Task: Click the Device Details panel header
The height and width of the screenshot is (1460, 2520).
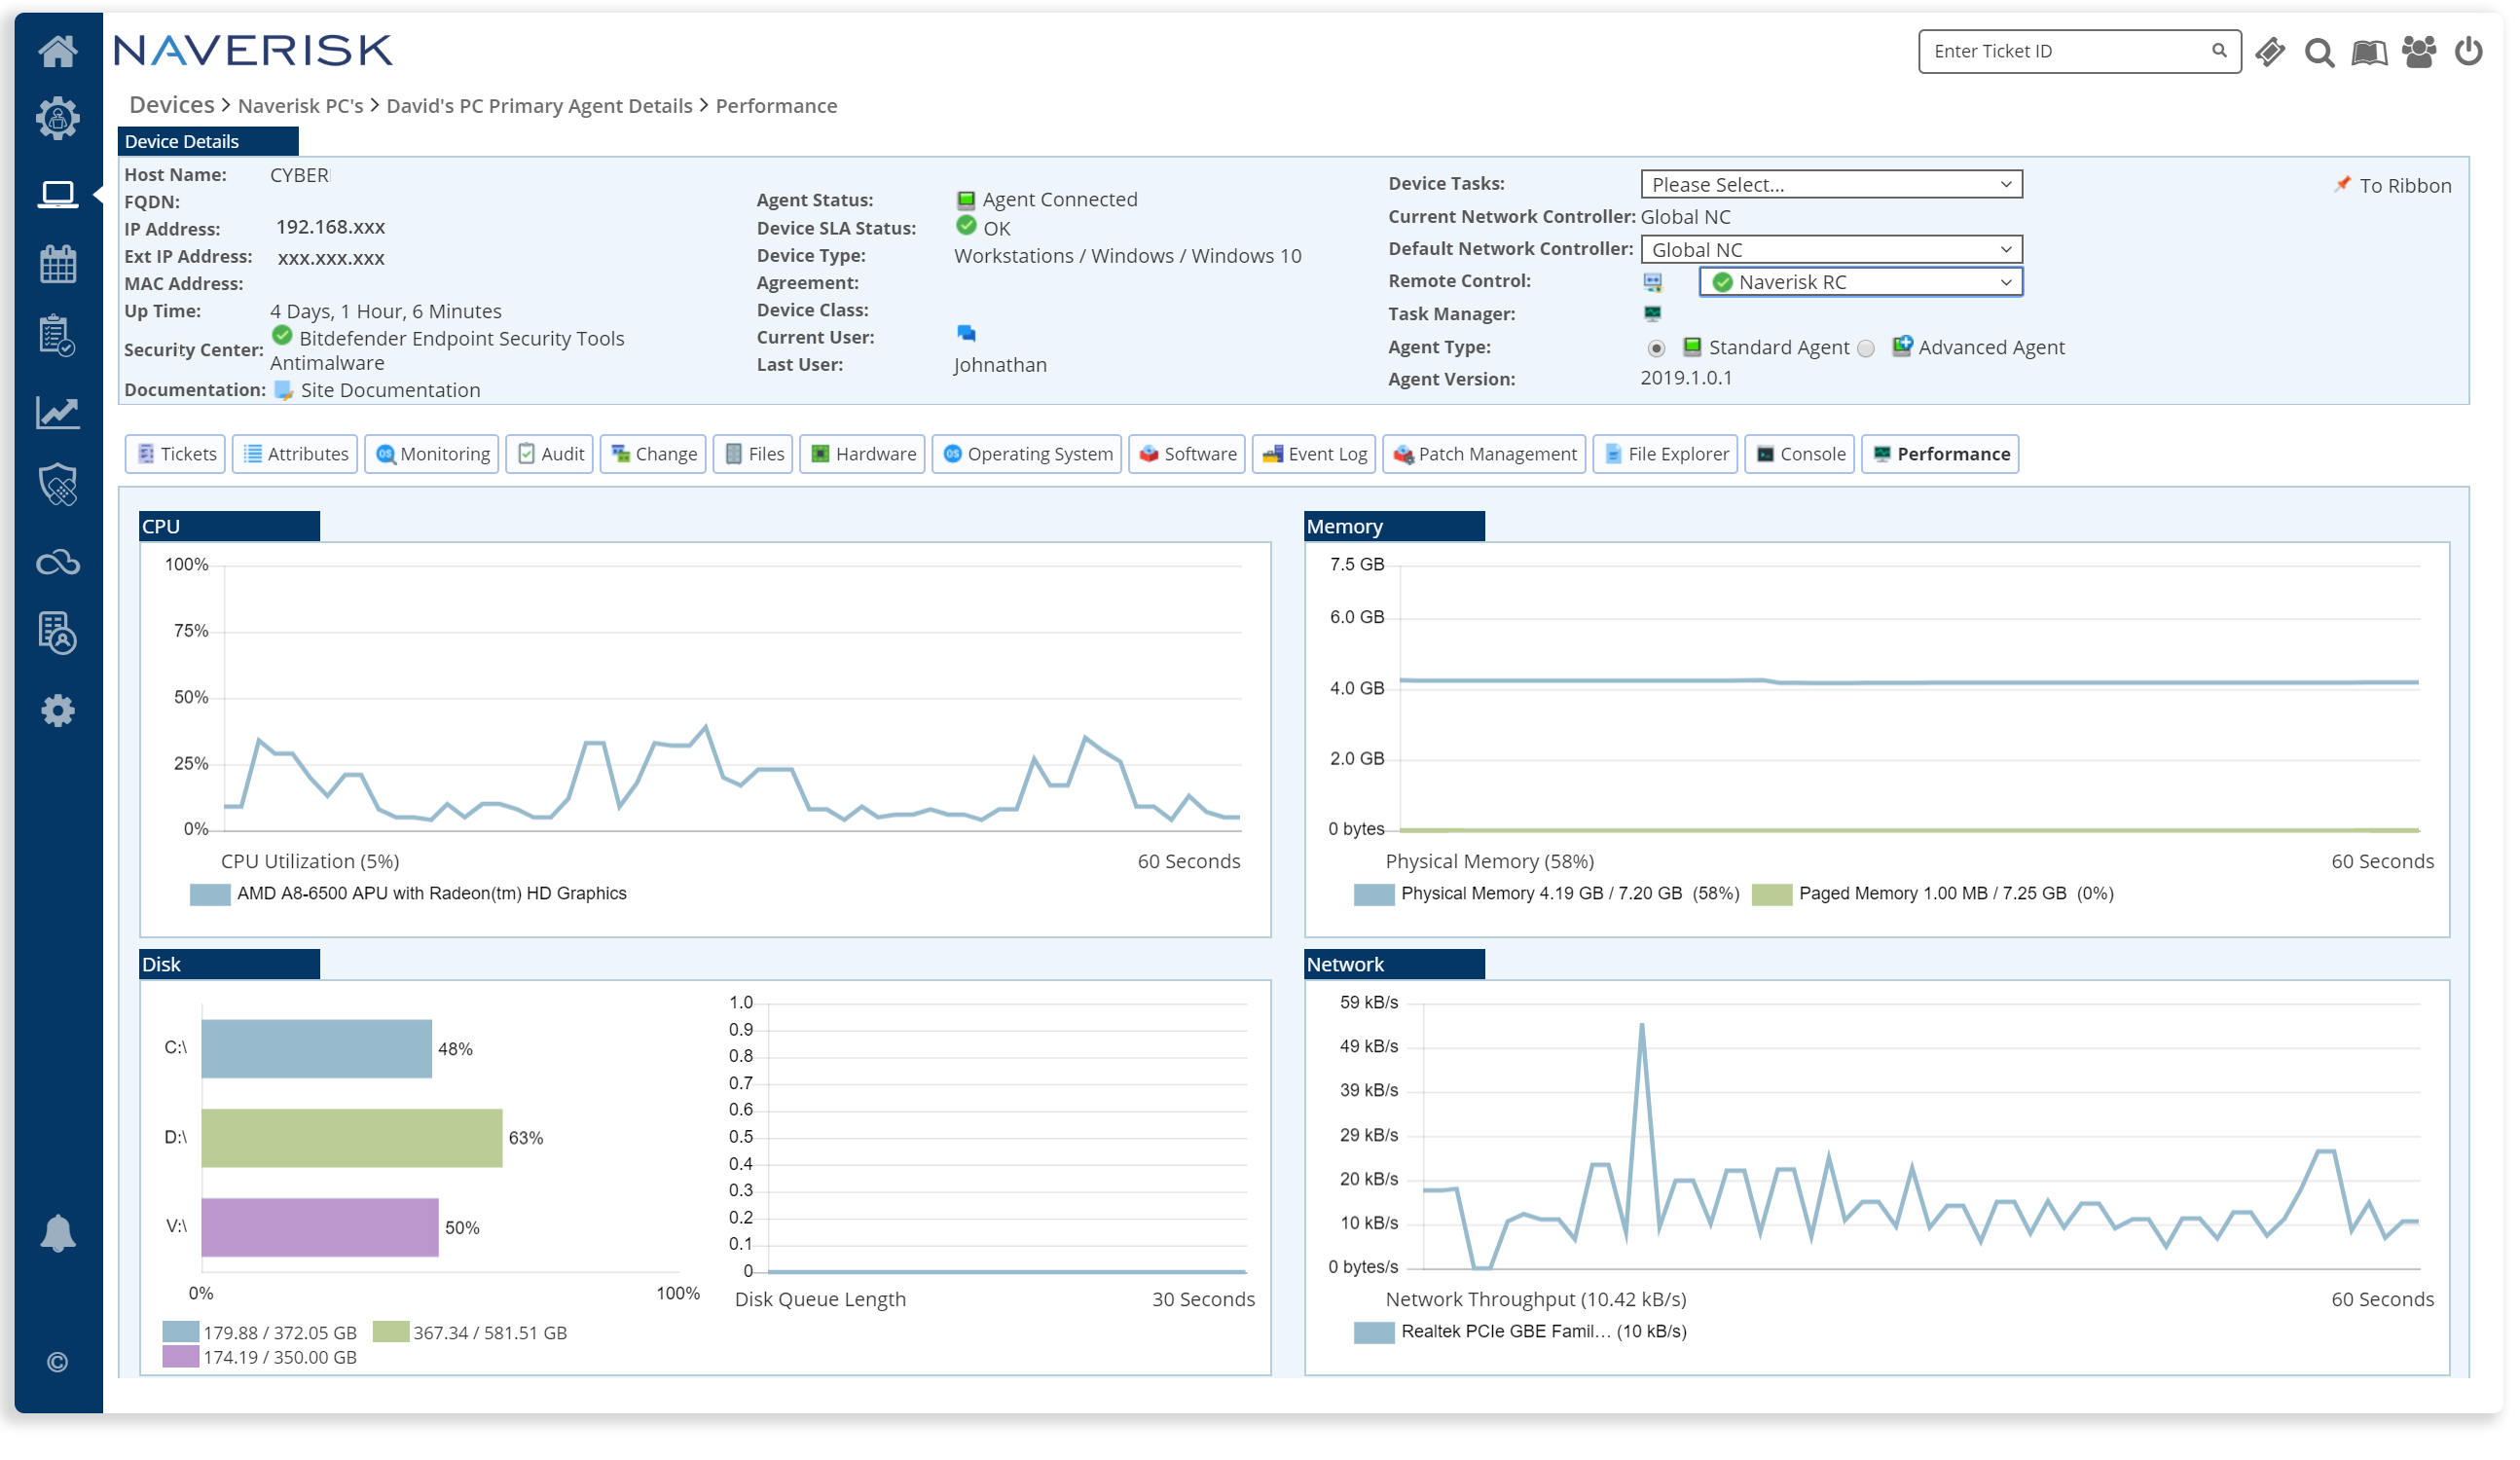Action: [208, 141]
